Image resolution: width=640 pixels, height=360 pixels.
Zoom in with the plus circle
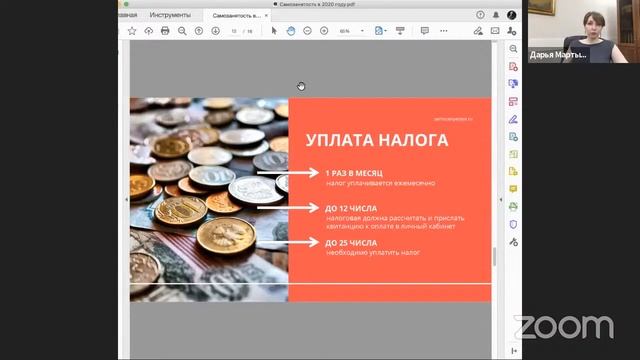point(324,31)
